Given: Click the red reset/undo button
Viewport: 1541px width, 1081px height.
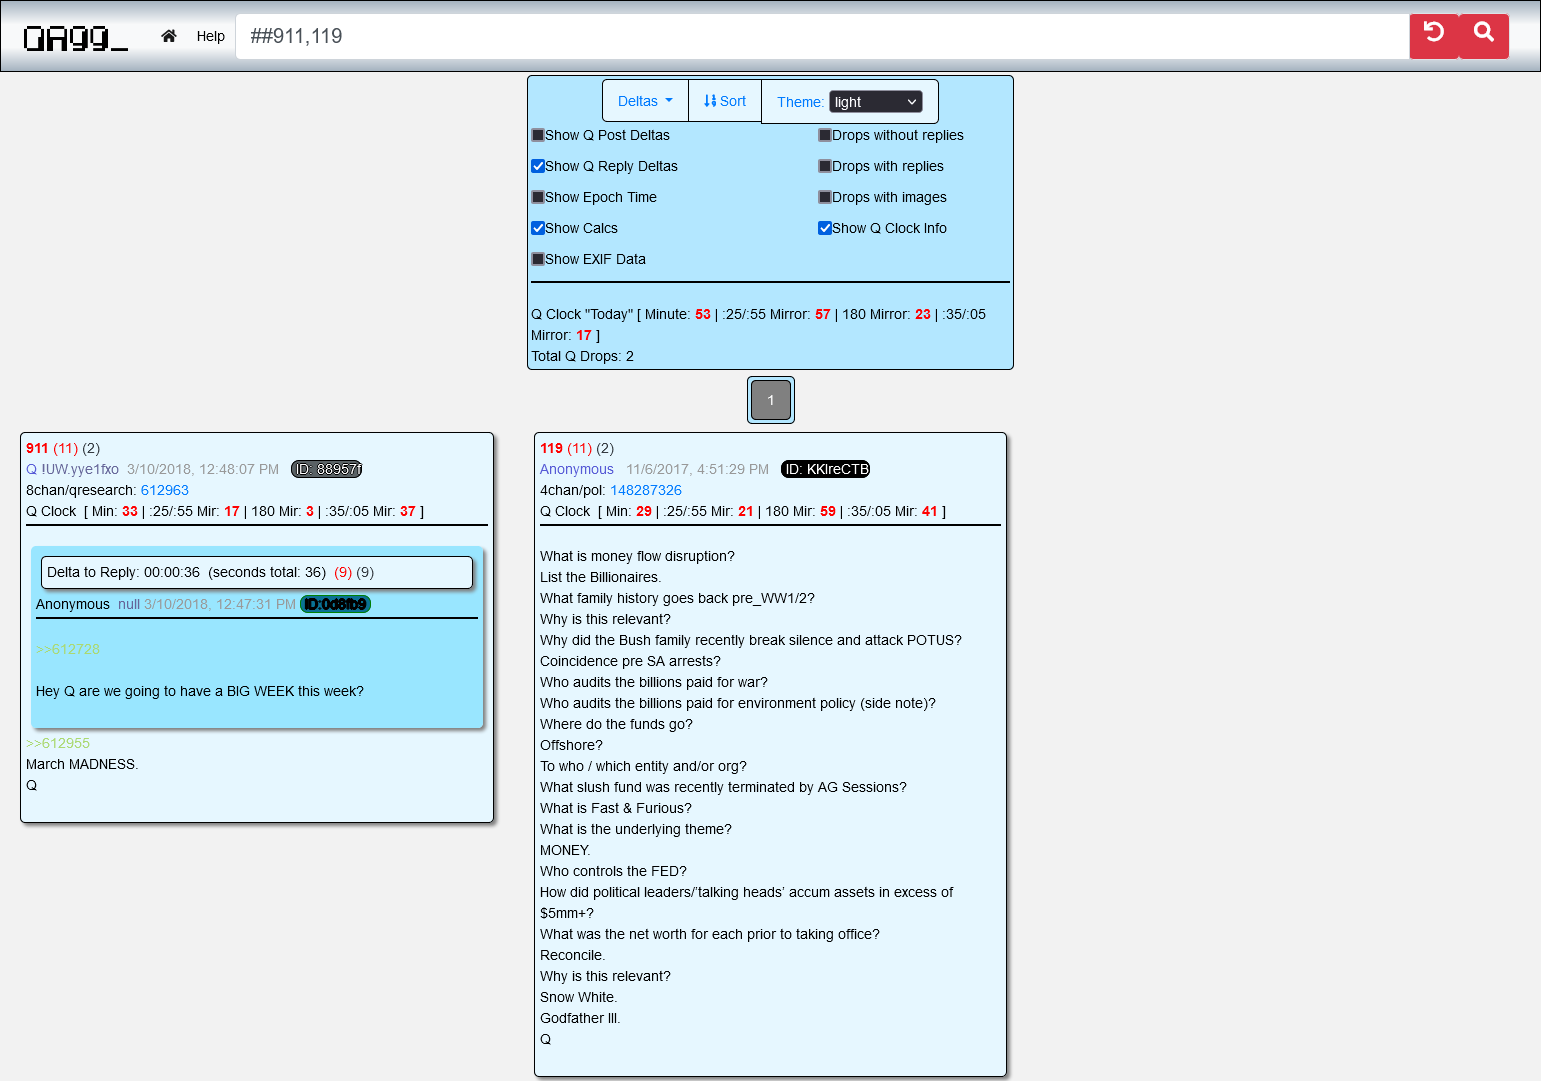Looking at the screenshot, I should (x=1434, y=36).
